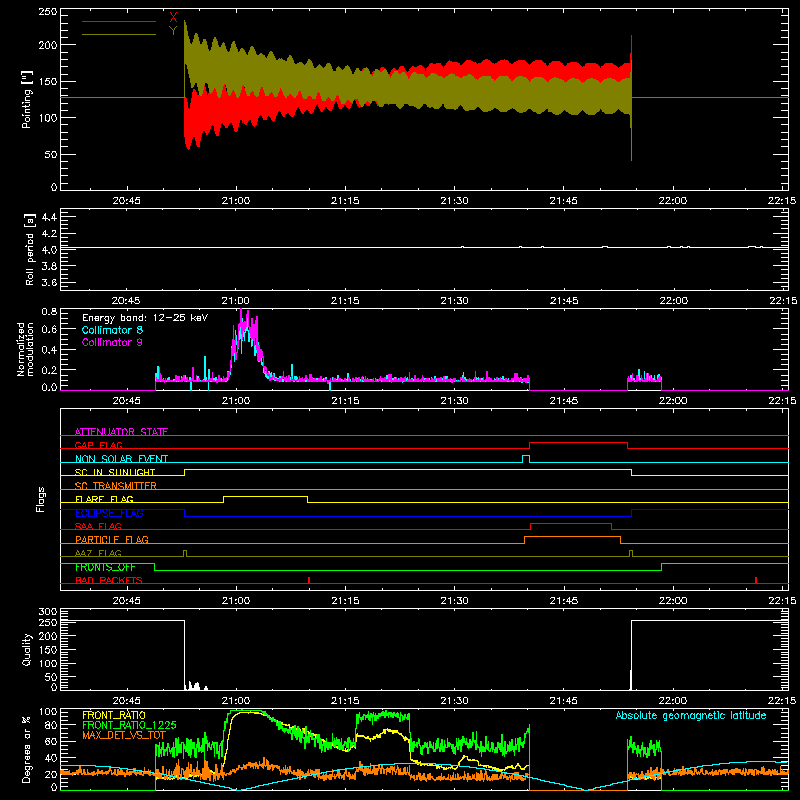Click the ATTENUATOR_STATE flag label

(x=121, y=432)
